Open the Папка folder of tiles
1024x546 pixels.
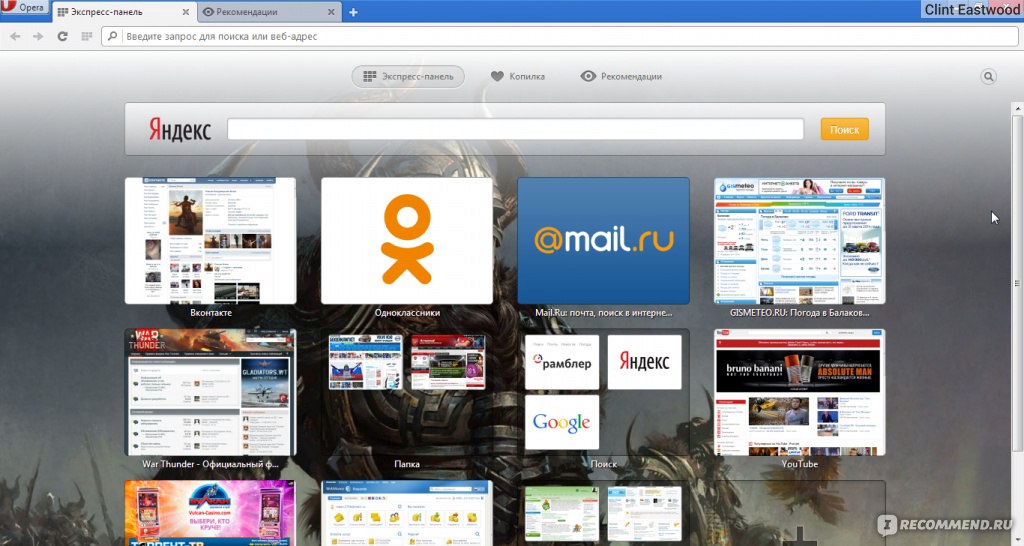click(407, 392)
